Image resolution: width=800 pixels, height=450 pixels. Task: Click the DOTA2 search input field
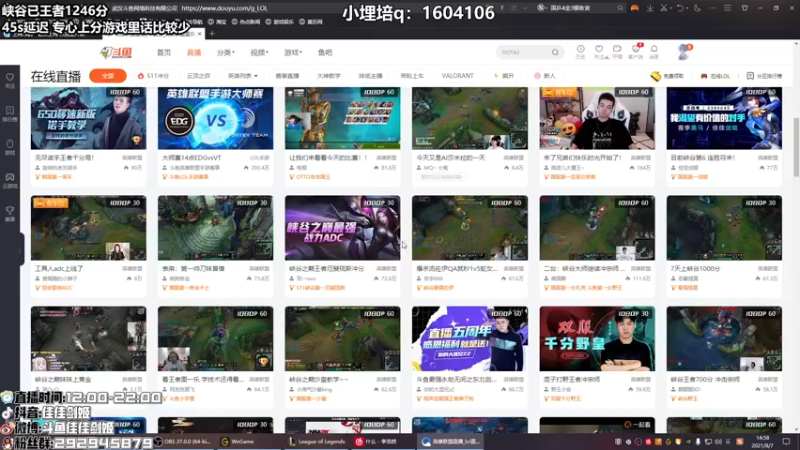coord(523,52)
